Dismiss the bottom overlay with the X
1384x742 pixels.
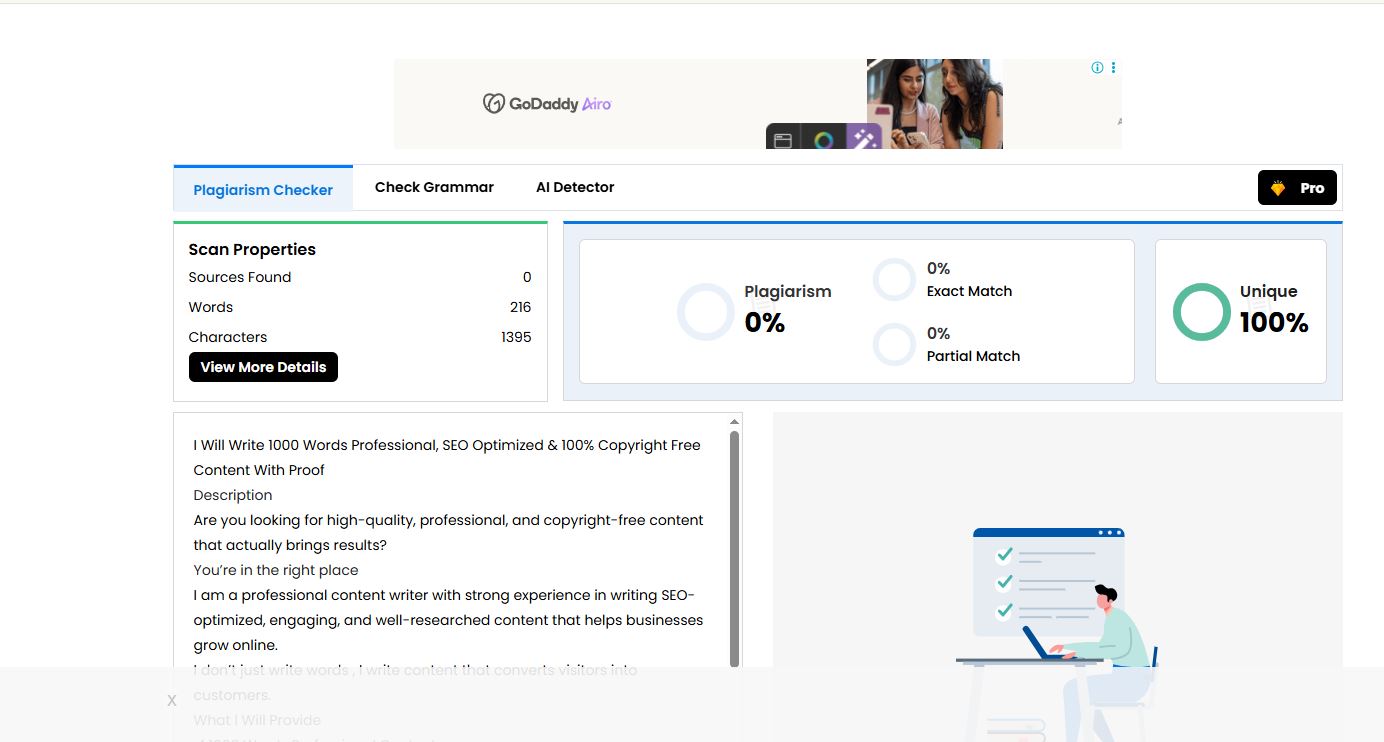(x=171, y=700)
